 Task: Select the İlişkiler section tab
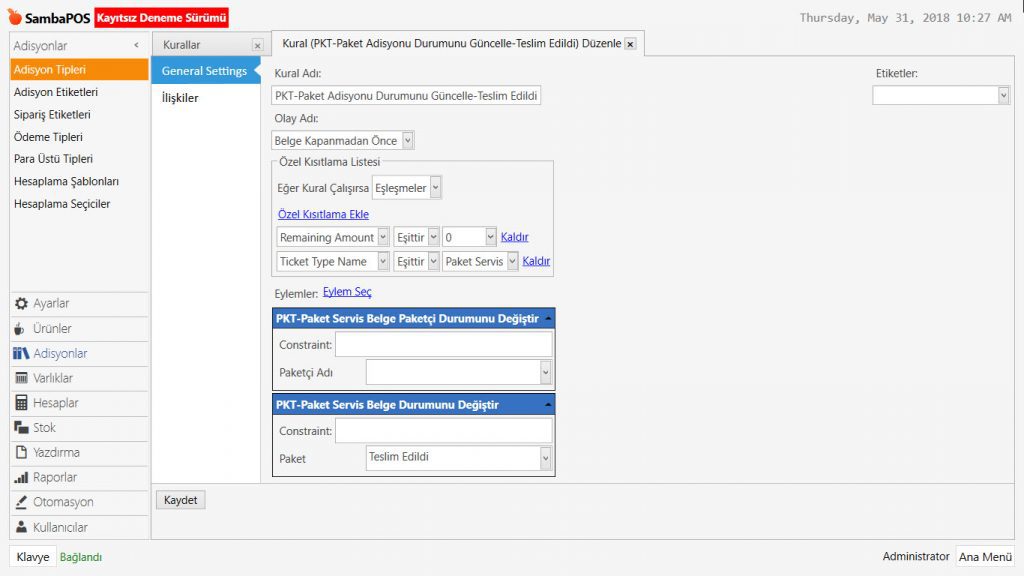tap(180, 98)
